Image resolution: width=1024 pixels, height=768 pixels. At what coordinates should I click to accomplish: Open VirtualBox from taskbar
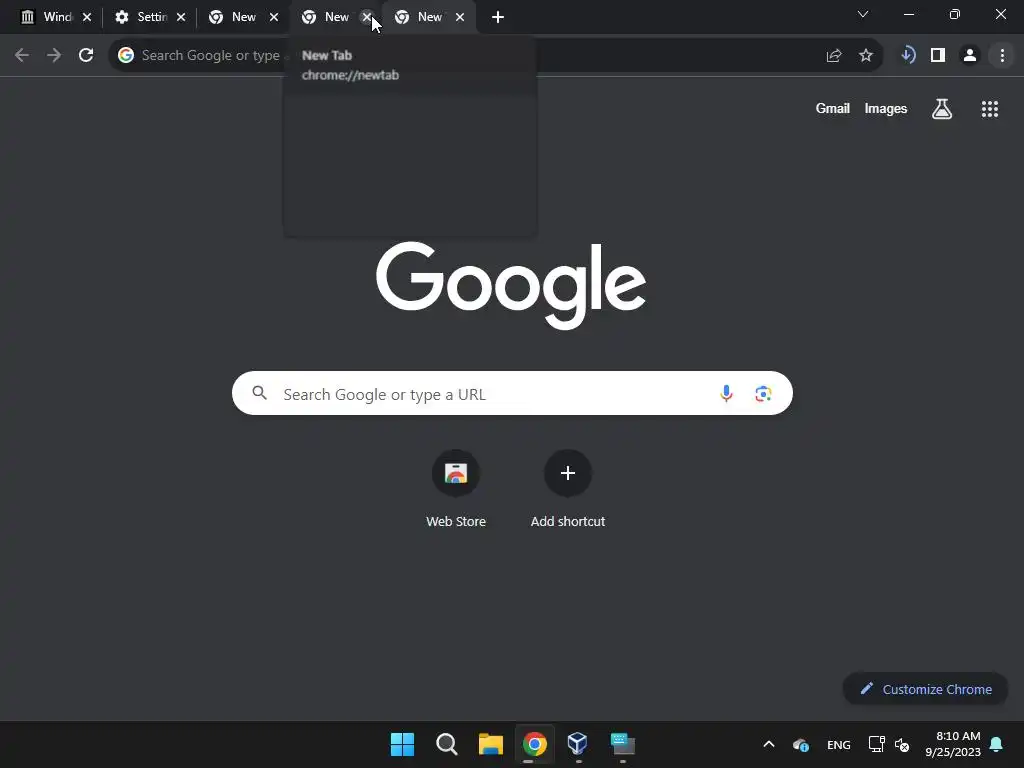tap(578, 744)
